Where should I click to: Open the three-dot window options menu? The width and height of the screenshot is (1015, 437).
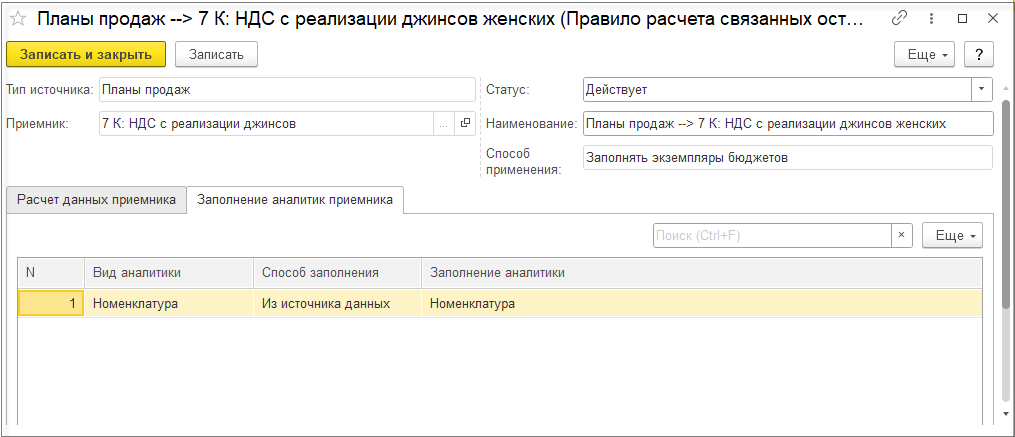click(x=932, y=18)
